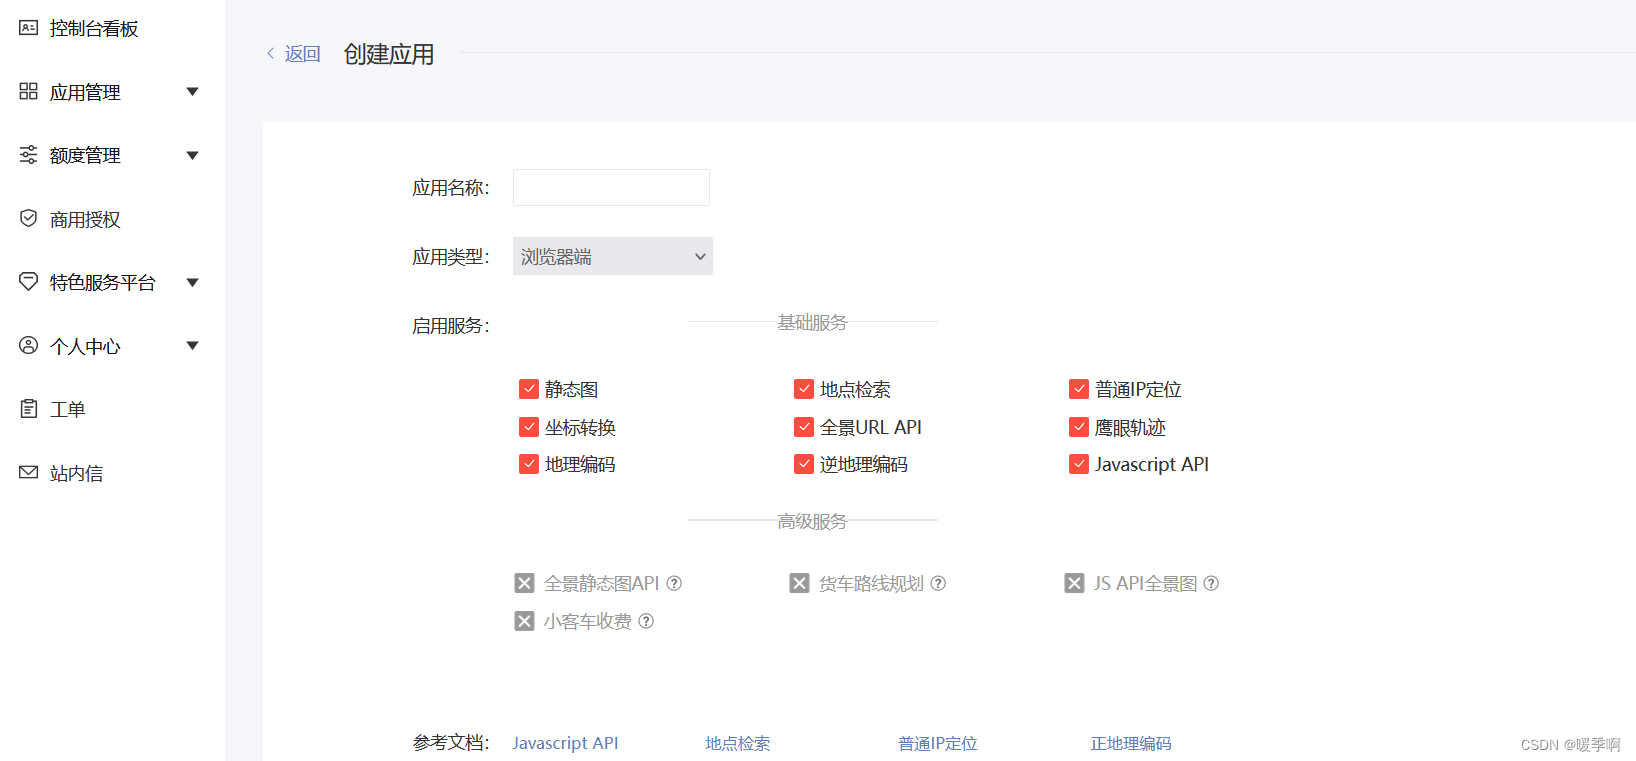Click the disabled 全景静态图API checkbox
Image resolution: width=1636 pixels, height=761 pixels.
pyautogui.click(x=524, y=583)
